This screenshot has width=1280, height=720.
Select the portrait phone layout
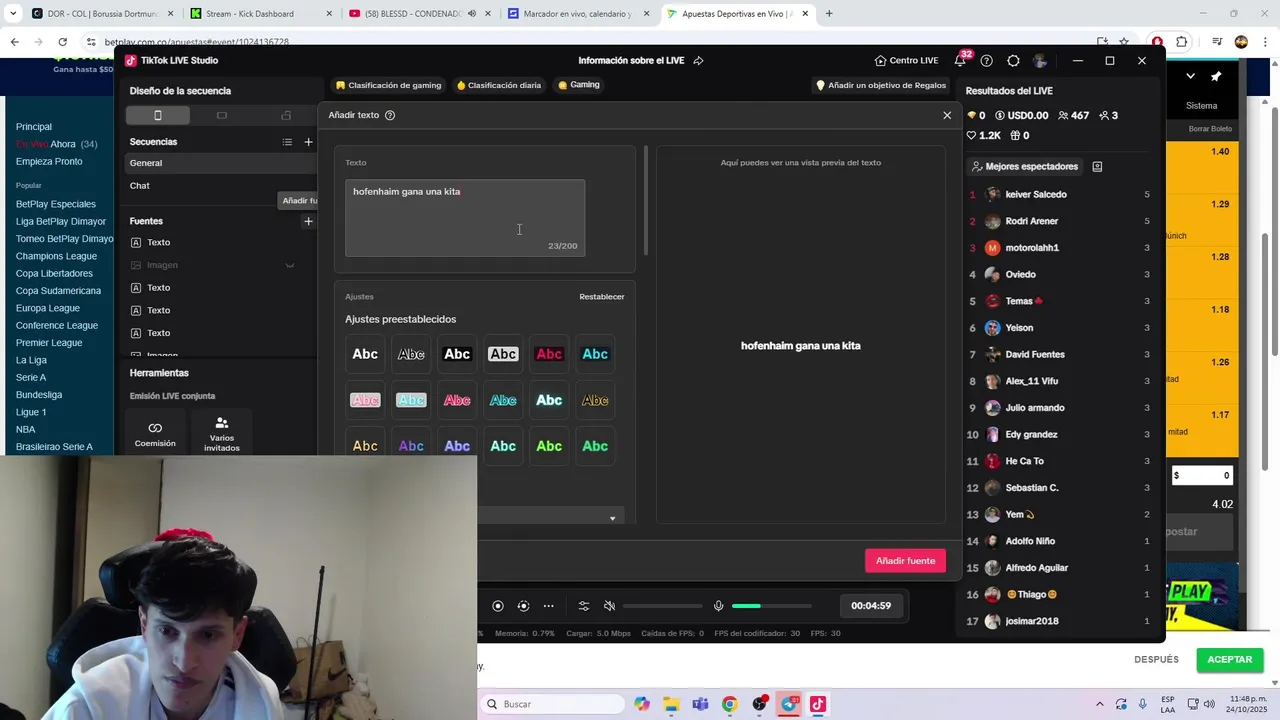158,115
